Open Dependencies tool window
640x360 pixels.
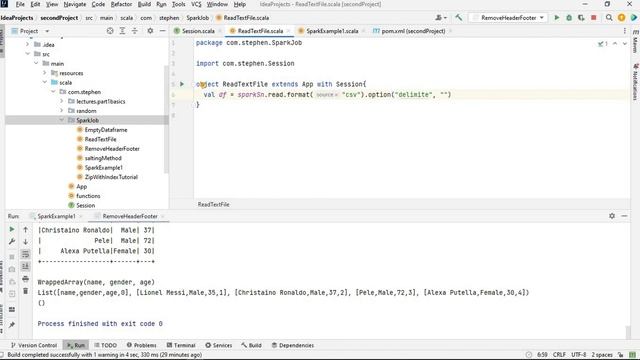(293, 345)
